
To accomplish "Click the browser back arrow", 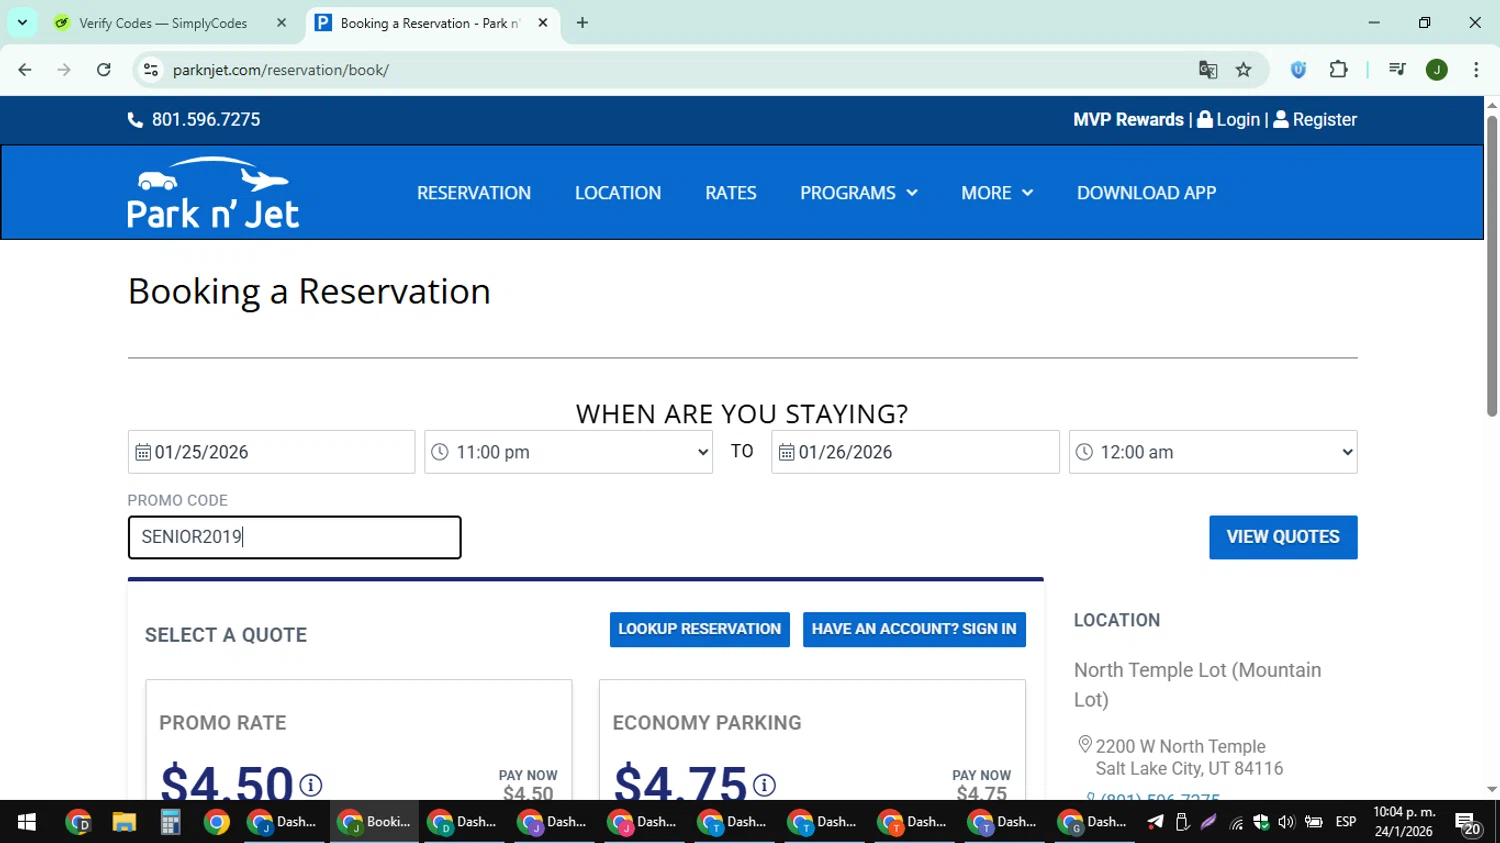I will (25, 70).
